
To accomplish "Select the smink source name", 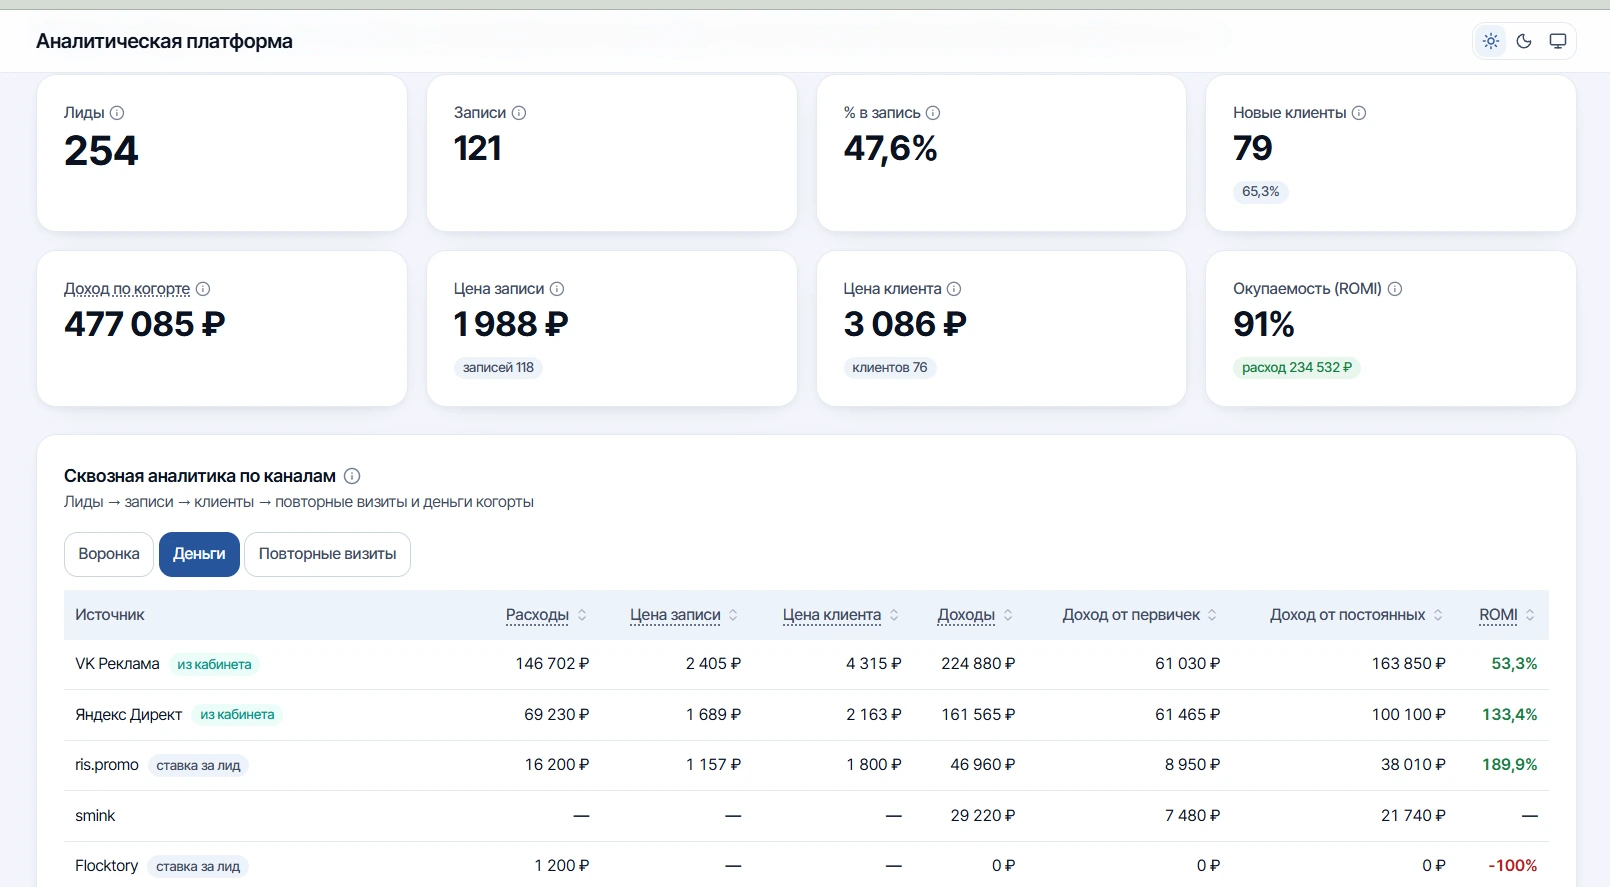I will 95,816.
